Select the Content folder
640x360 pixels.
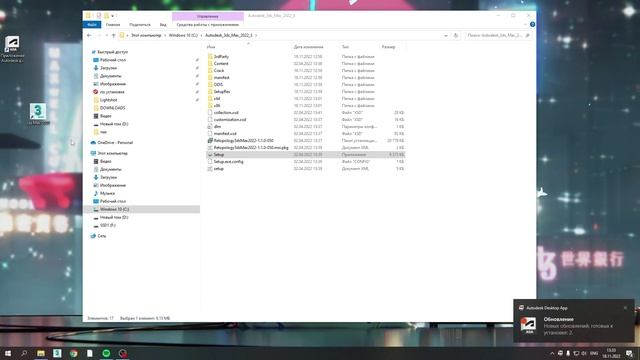tap(221, 63)
